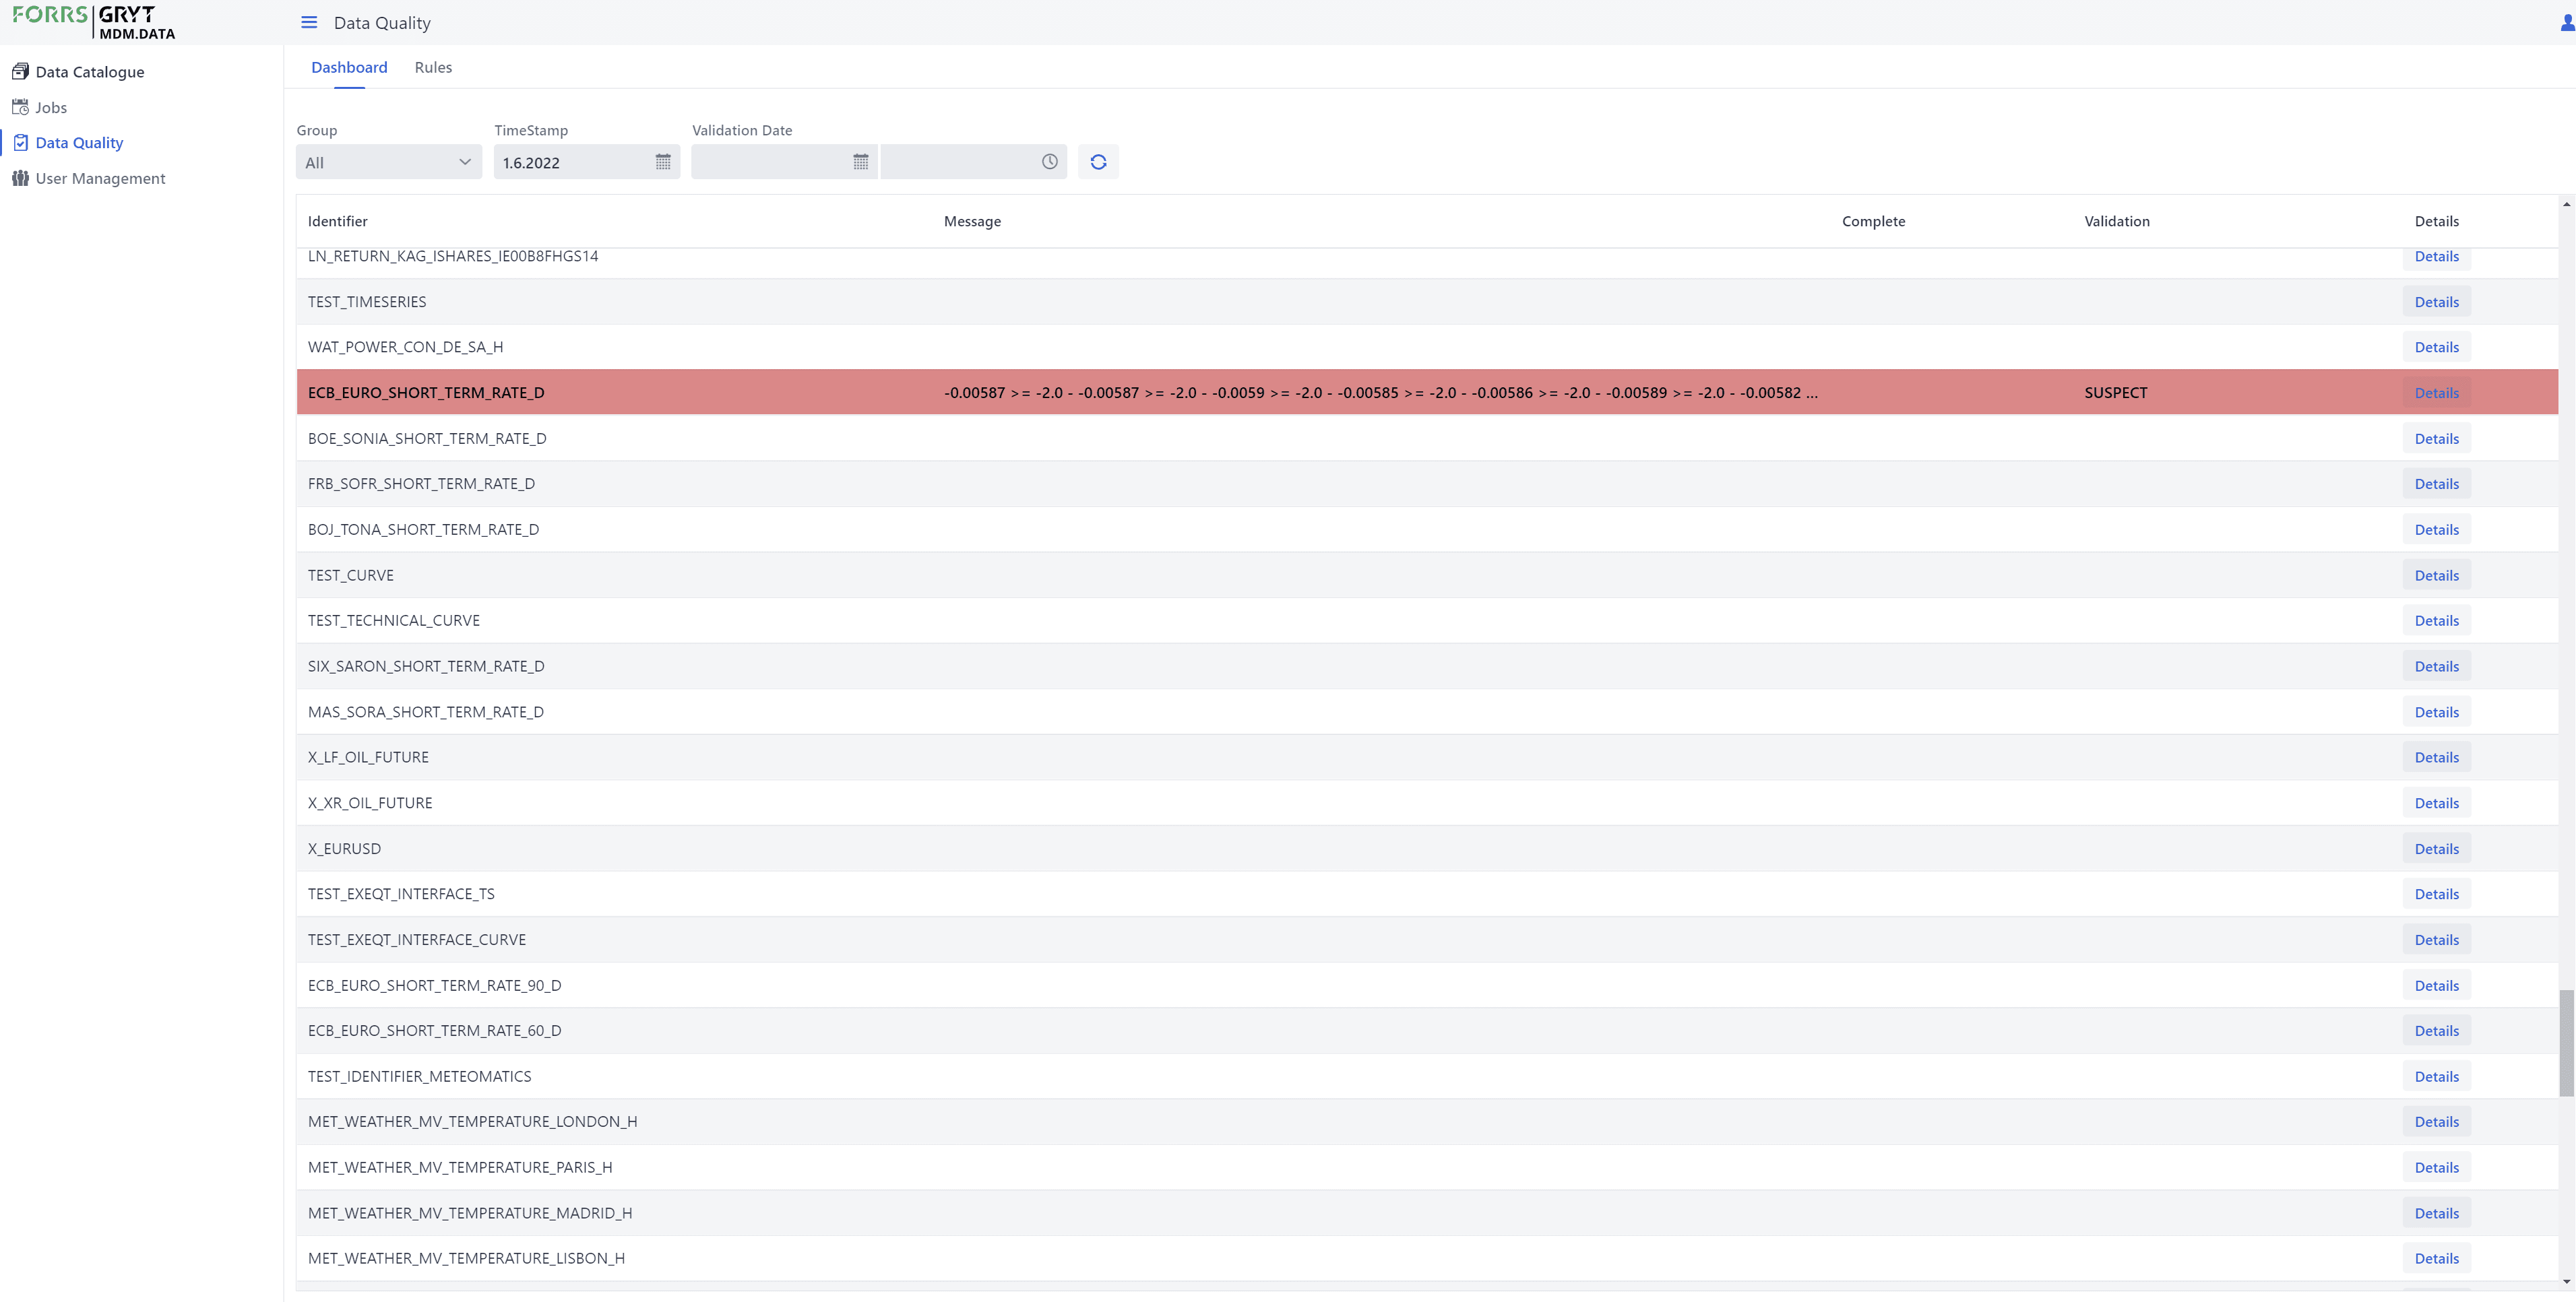Switch to the Dashboard tab
The image size is (2576, 1302).
pos(349,67)
